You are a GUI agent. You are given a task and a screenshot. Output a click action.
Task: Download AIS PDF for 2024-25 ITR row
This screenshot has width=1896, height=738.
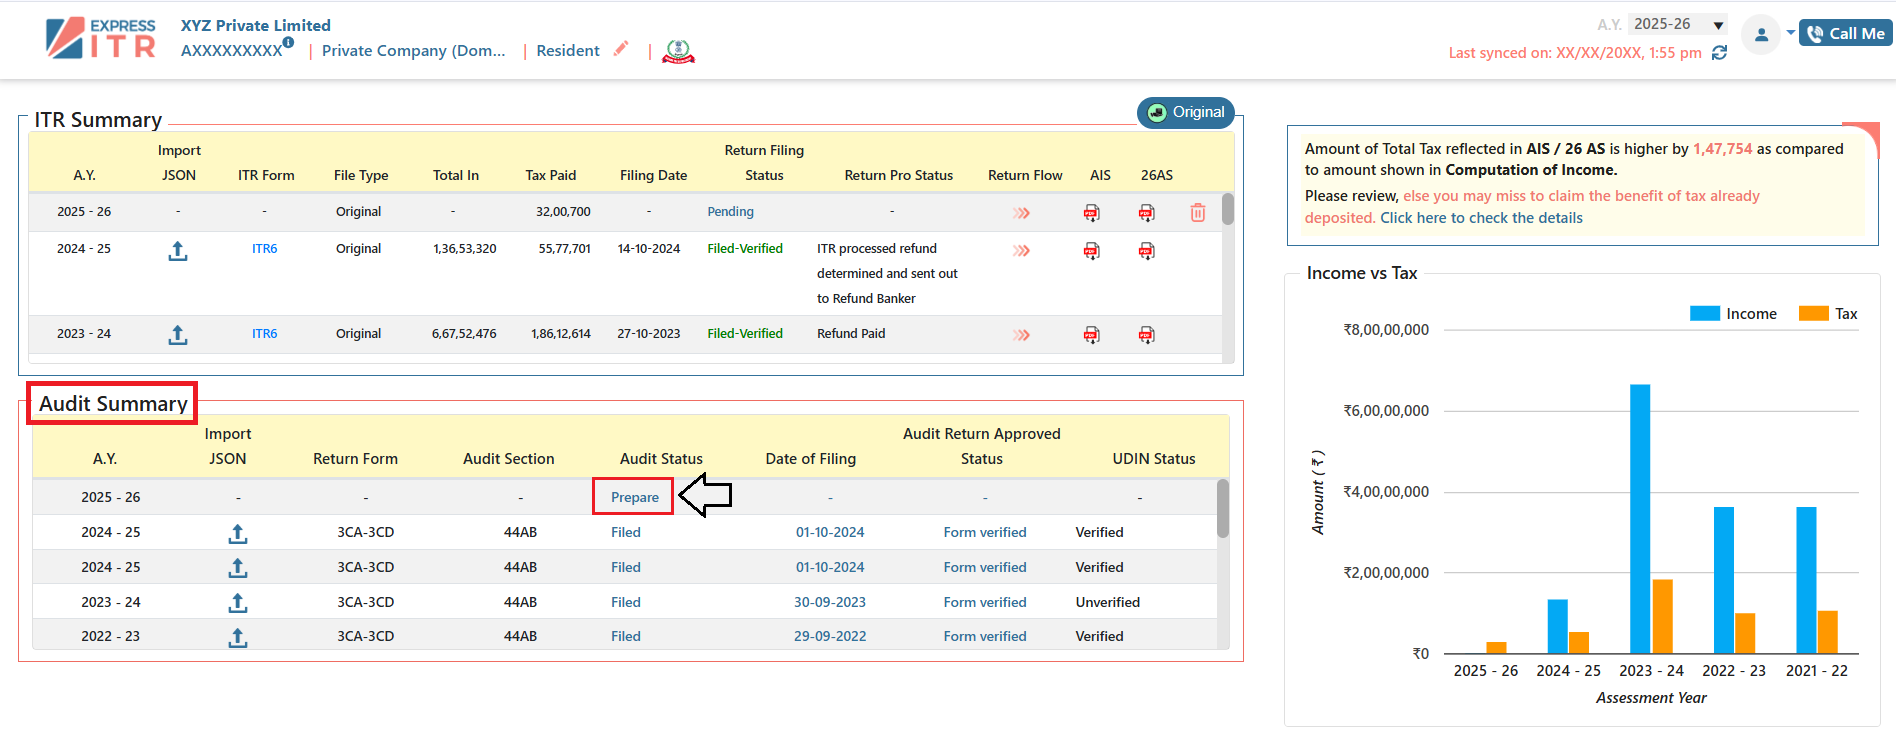click(1091, 250)
